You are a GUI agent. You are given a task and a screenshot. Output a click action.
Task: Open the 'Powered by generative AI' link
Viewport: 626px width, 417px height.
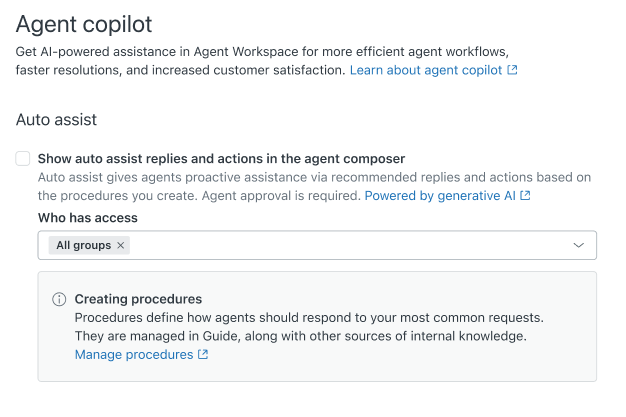point(440,196)
